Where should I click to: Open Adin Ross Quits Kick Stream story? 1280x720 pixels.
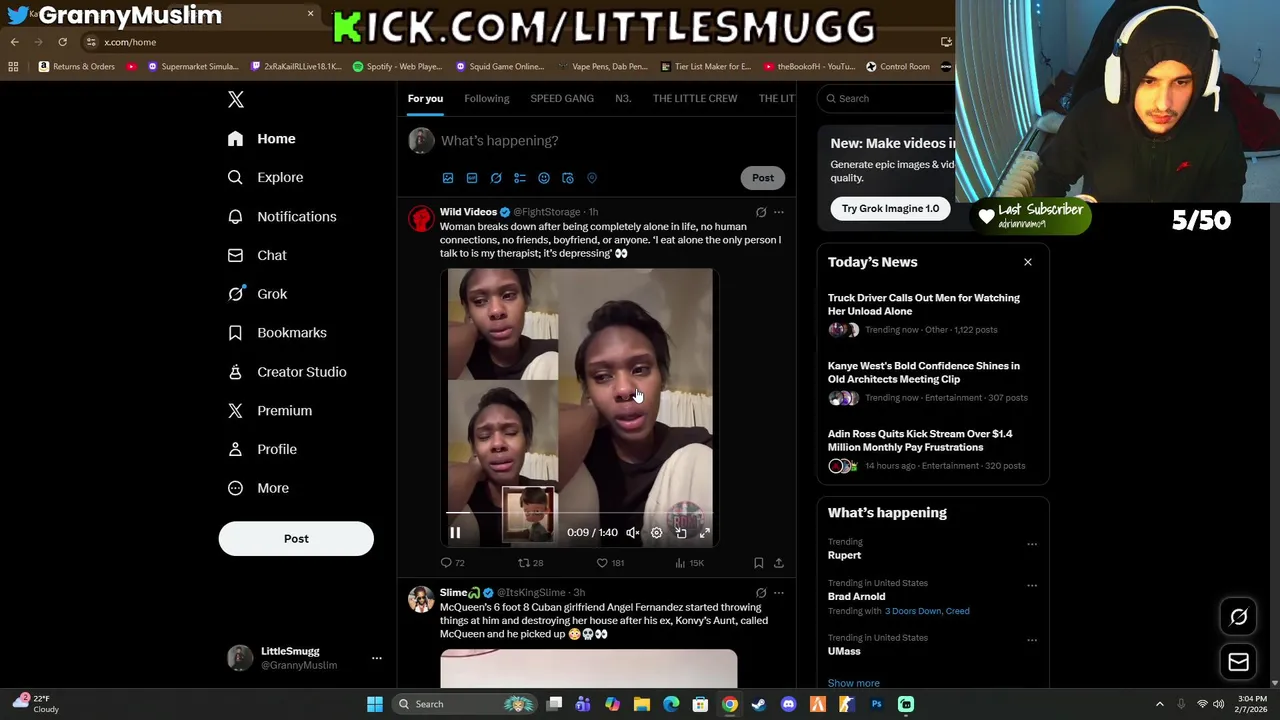click(x=920, y=441)
